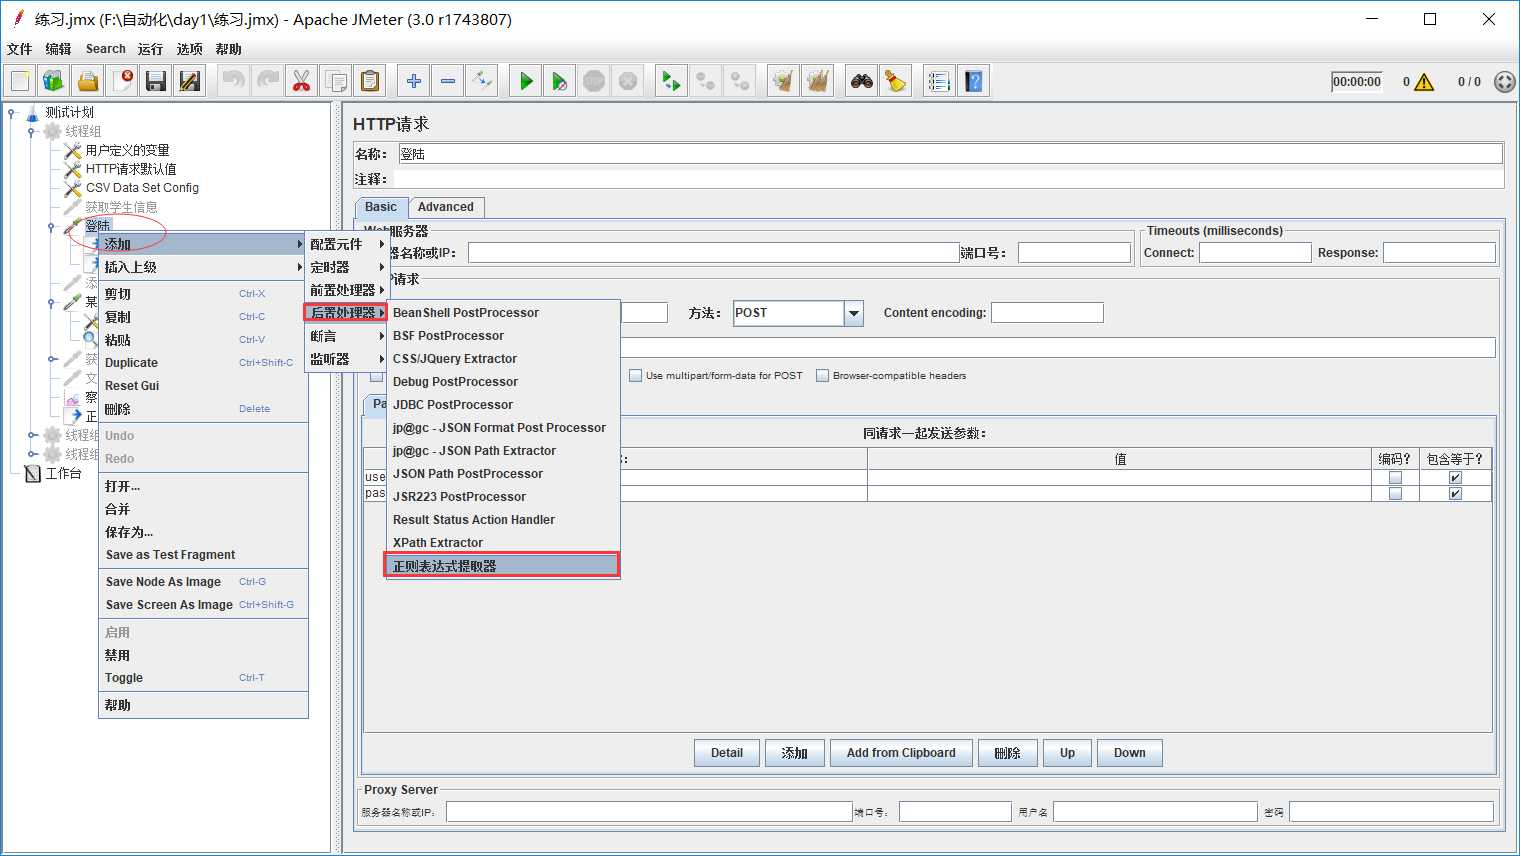Click Remote start all icon
Image resolution: width=1520 pixels, height=856 pixels.
pos(671,81)
